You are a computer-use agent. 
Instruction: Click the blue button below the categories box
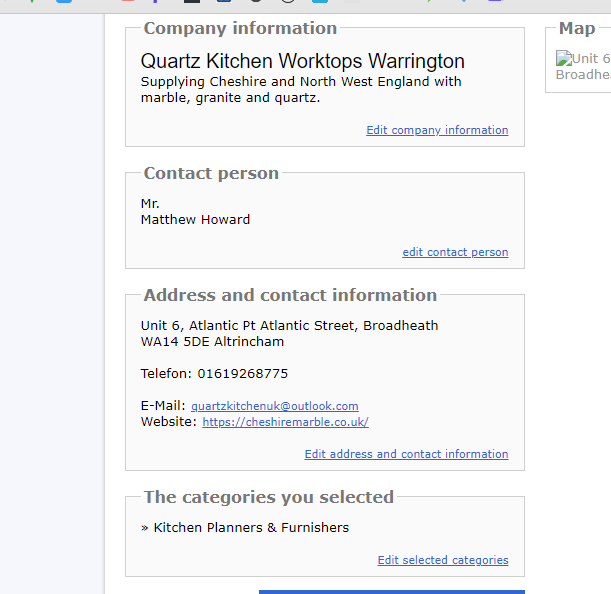(x=392, y=592)
